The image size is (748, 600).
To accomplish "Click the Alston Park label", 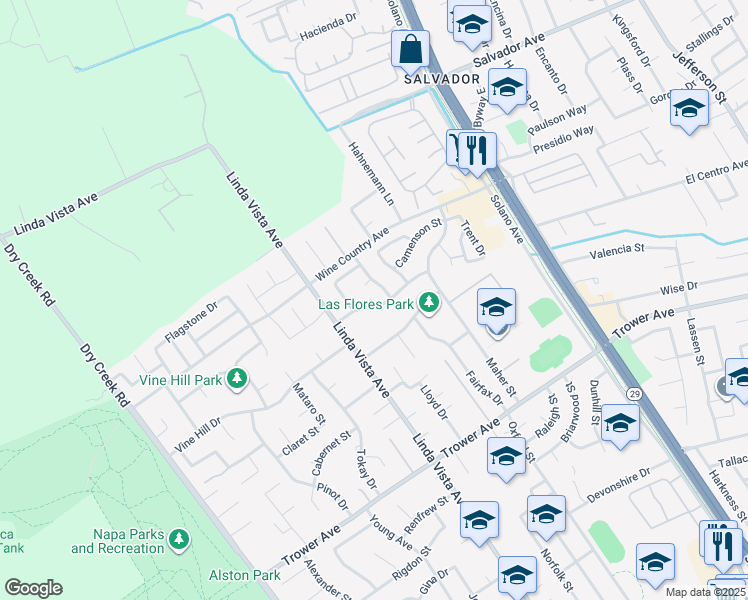I will [245, 575].
